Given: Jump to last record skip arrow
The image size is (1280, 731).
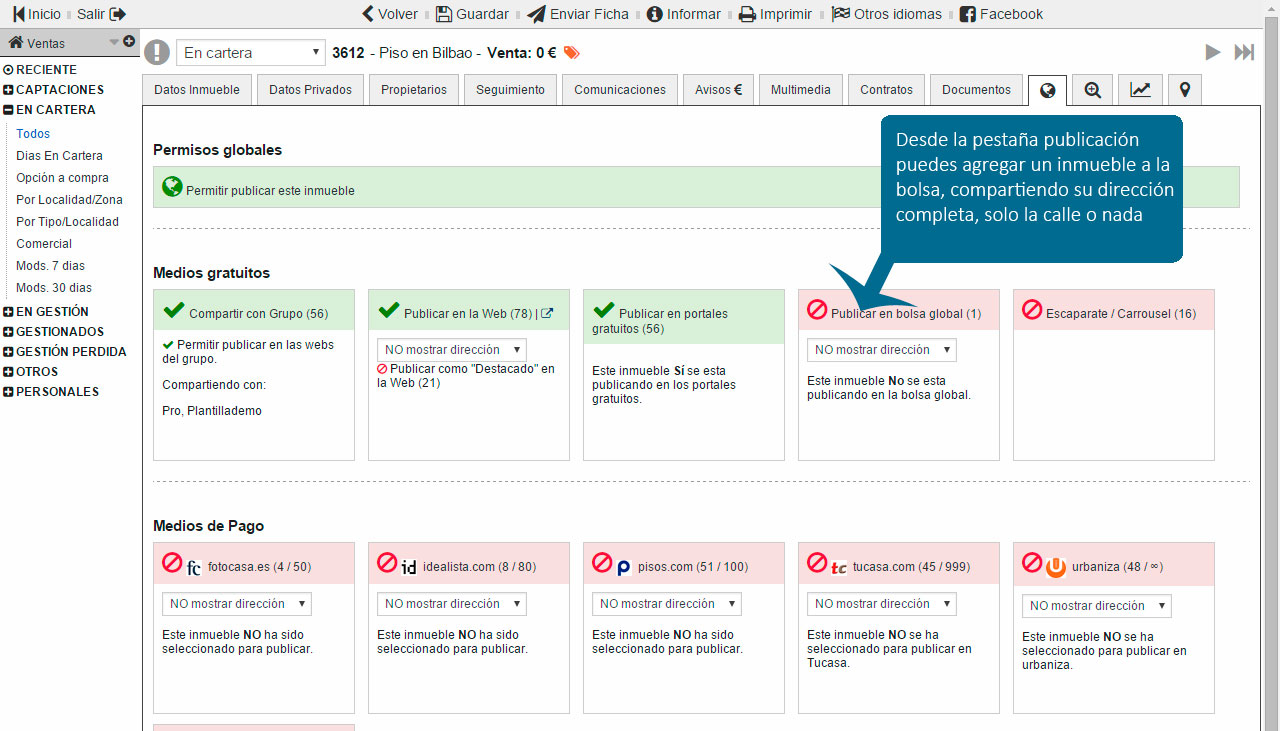Looking at the screenshot, I should pyautogui.click(x=1244, y=52).
